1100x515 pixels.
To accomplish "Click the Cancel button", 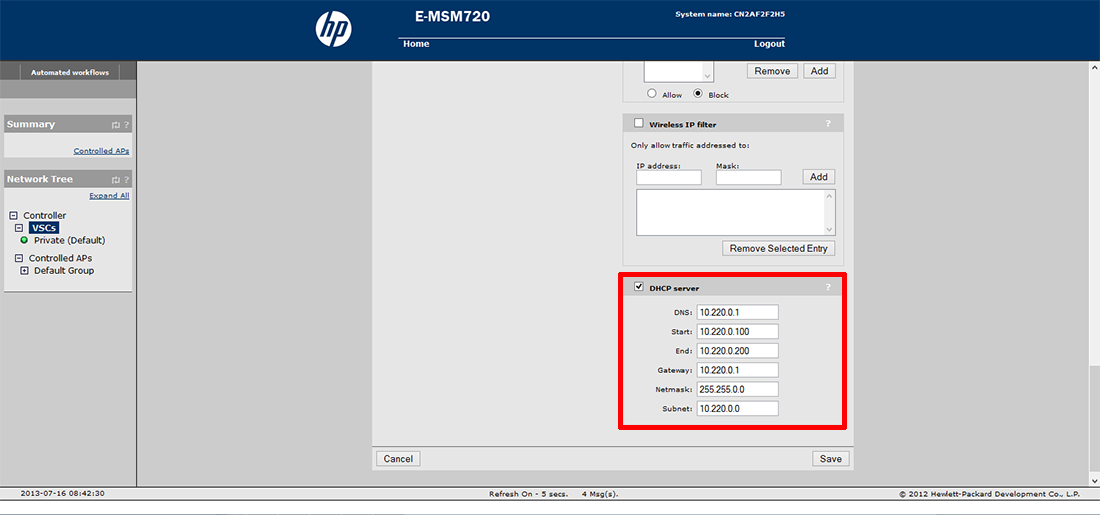I will coord(398,459).
